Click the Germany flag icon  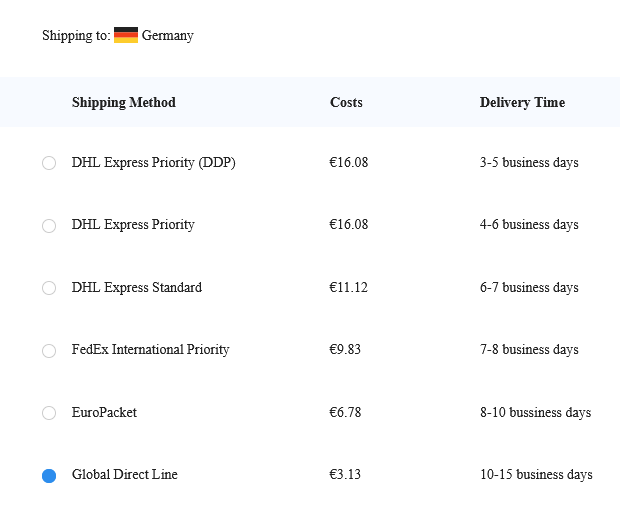point(126,35)
